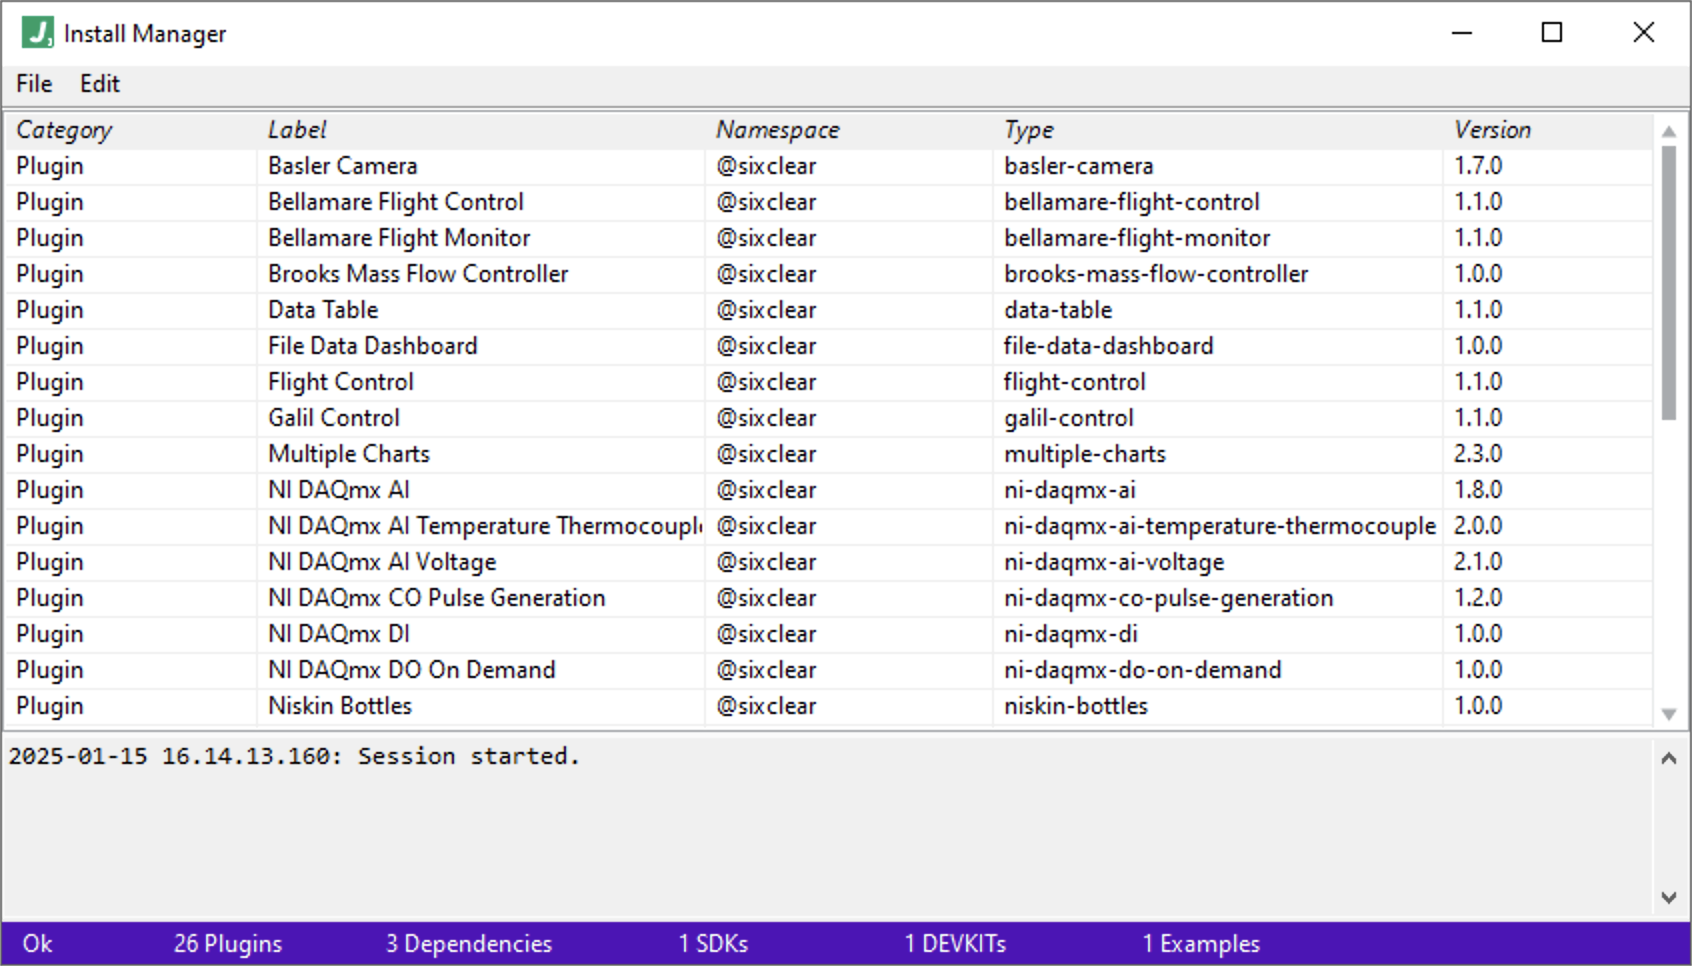
Task: Click the table scrollbar up arrow
Action: (x=1668, y=131)
